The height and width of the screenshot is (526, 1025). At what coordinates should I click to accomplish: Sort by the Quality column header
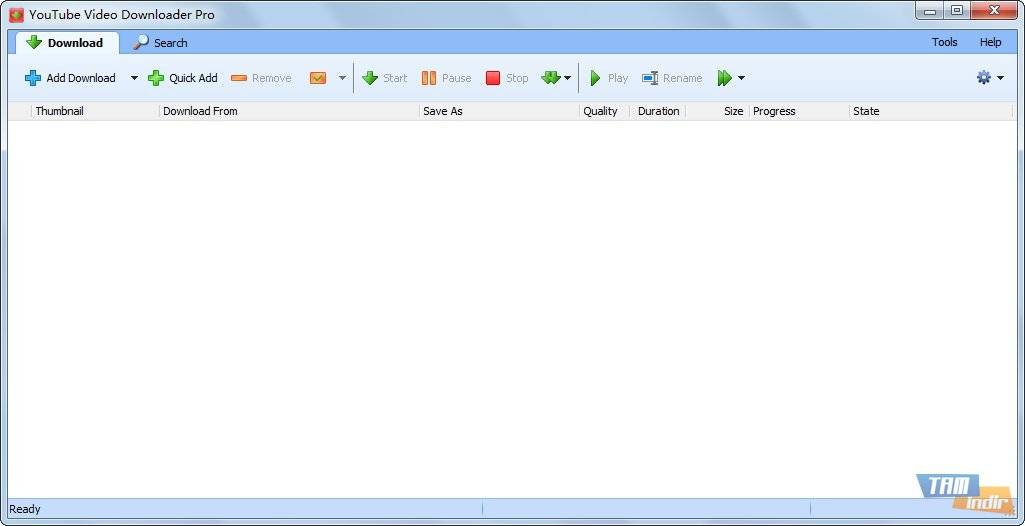click(600, 111)
